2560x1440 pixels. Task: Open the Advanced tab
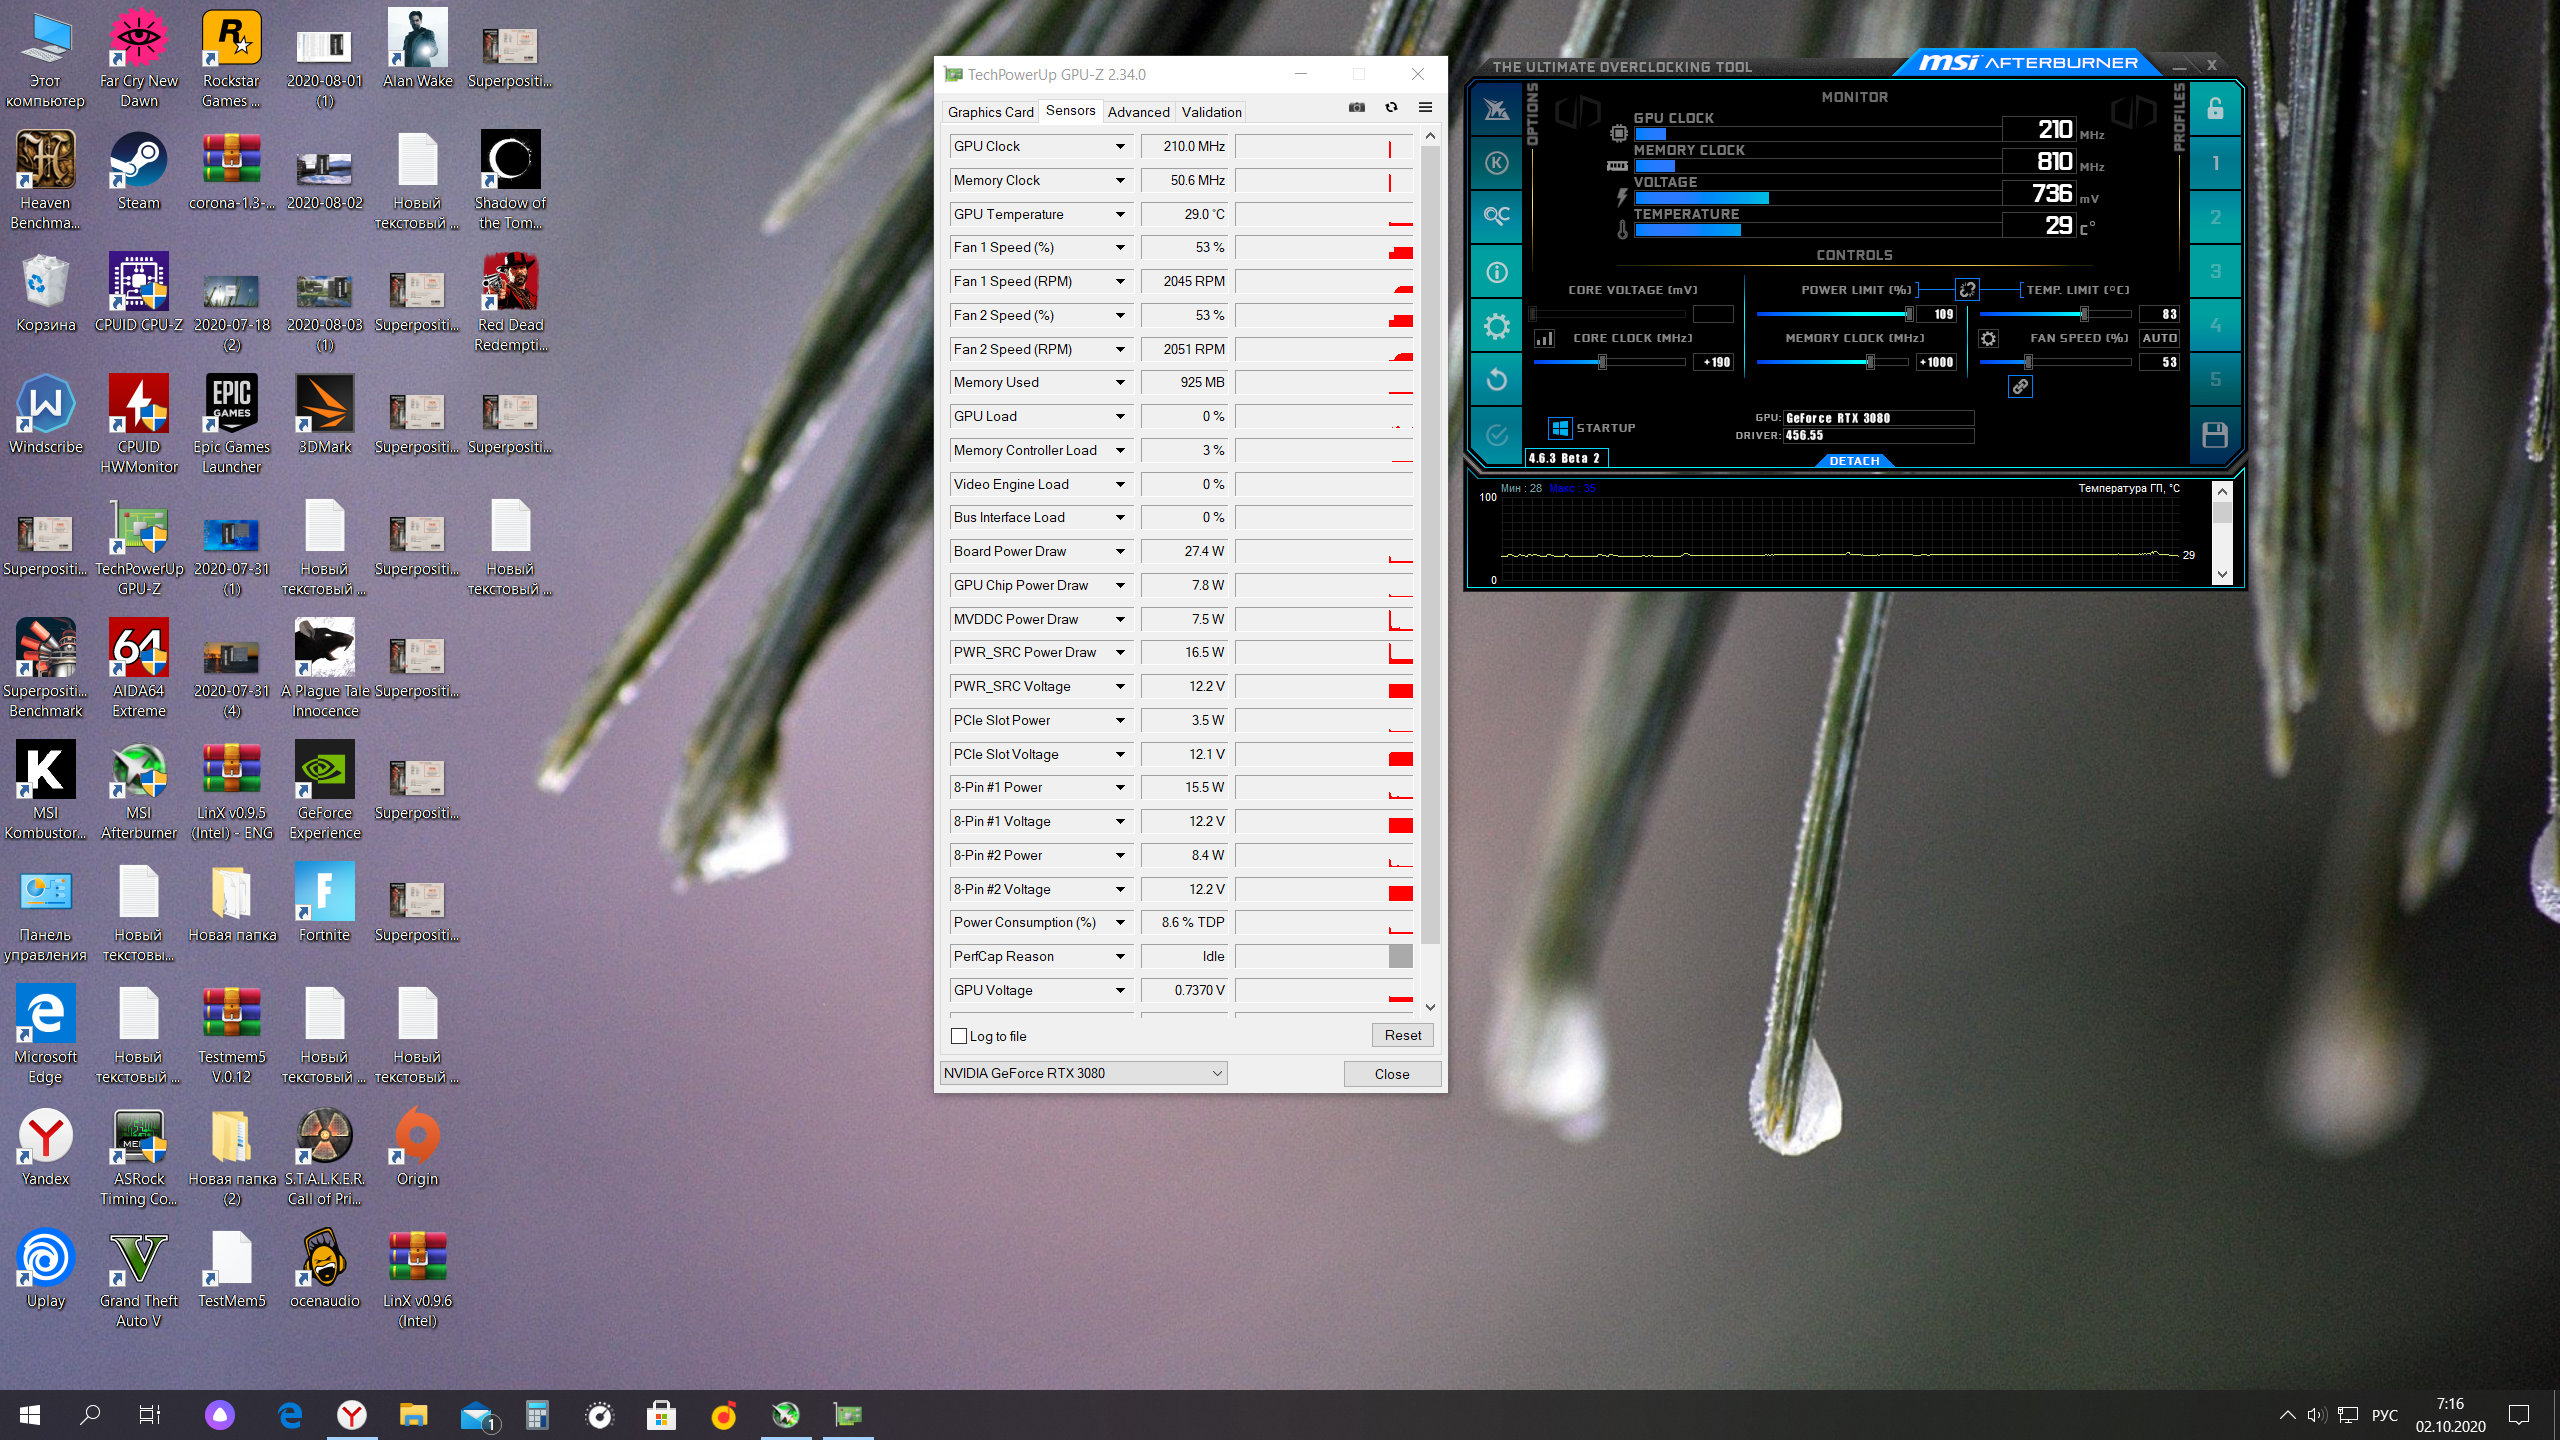click(1138, 112)
